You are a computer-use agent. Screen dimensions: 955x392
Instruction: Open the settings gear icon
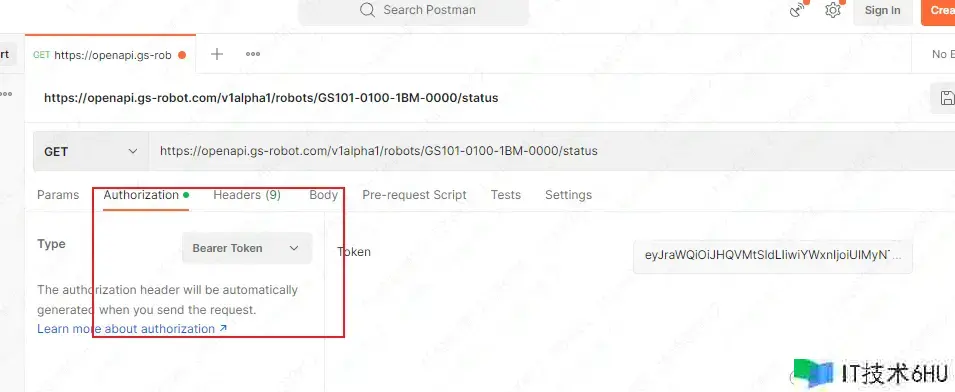point(833,10)
